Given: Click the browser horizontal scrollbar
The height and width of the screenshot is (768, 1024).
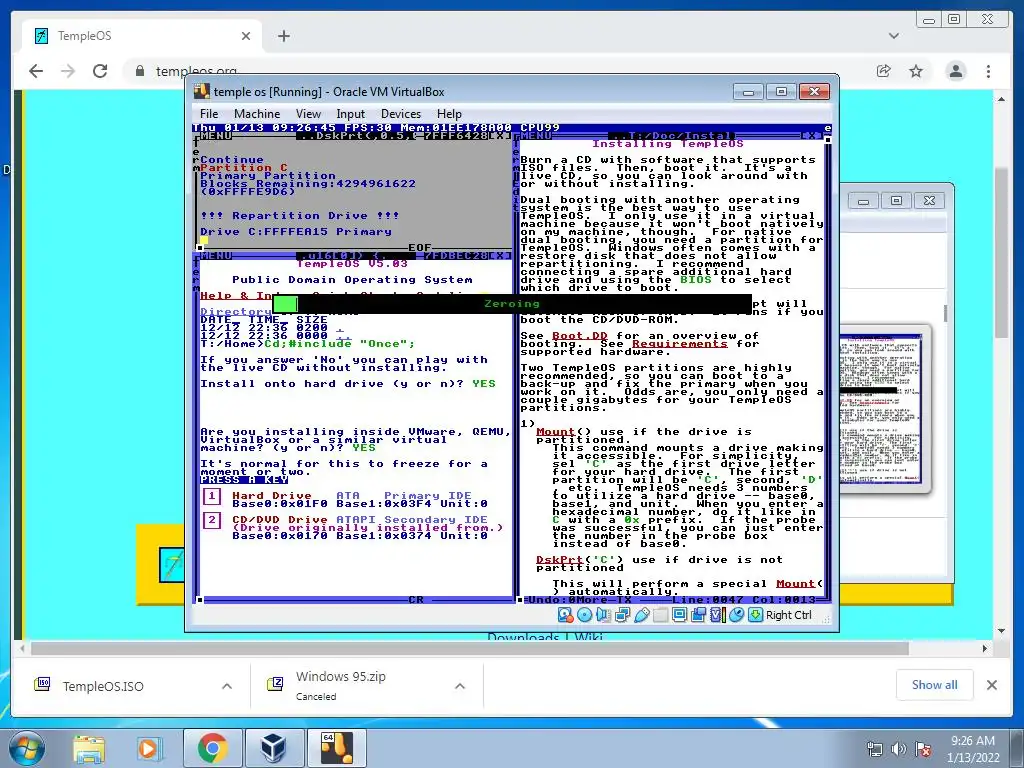Looking at the screenshot, I should 469,648.
